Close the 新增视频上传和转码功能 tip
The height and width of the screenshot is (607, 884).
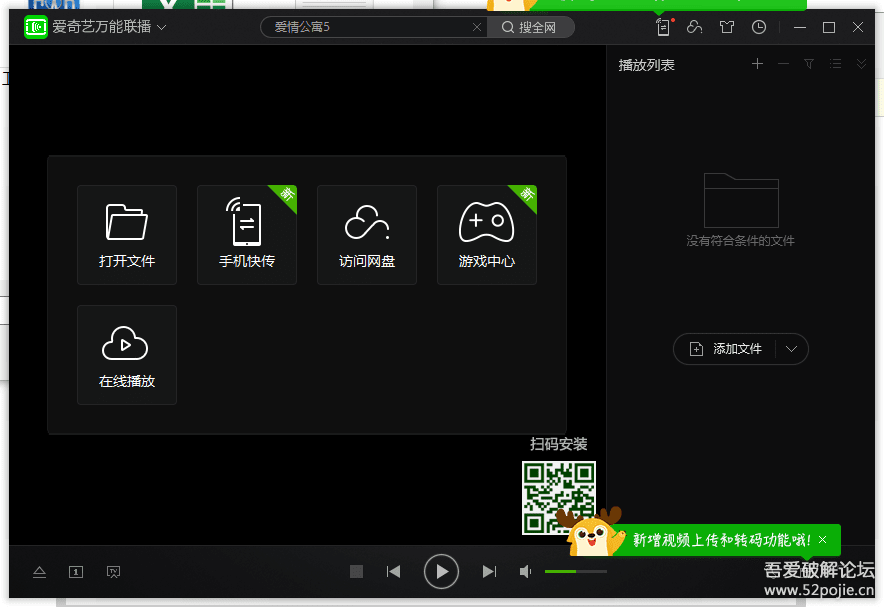(x=823, y=540)
